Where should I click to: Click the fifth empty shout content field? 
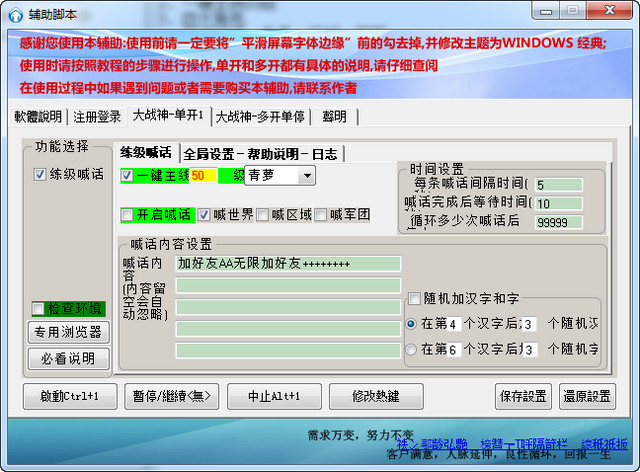pos(288,351)
